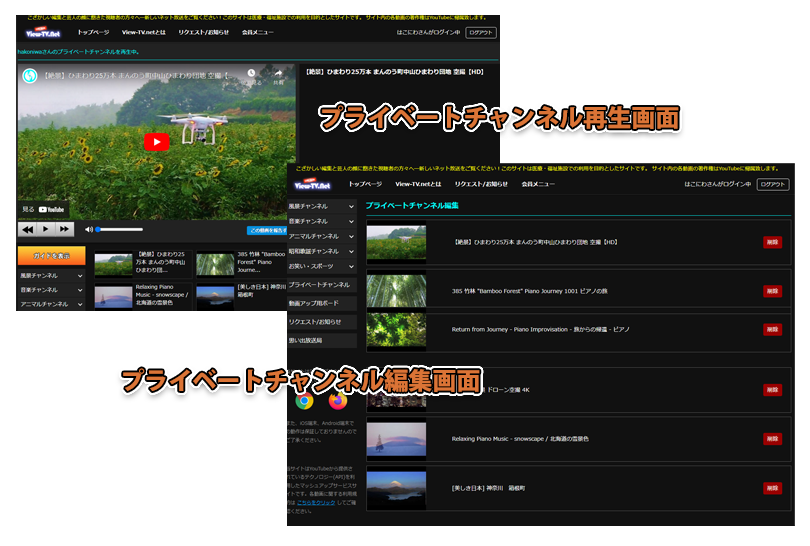Select sunflower thumbnail in playback playlist
Screen dimensions: 810x546
point(114,264)
